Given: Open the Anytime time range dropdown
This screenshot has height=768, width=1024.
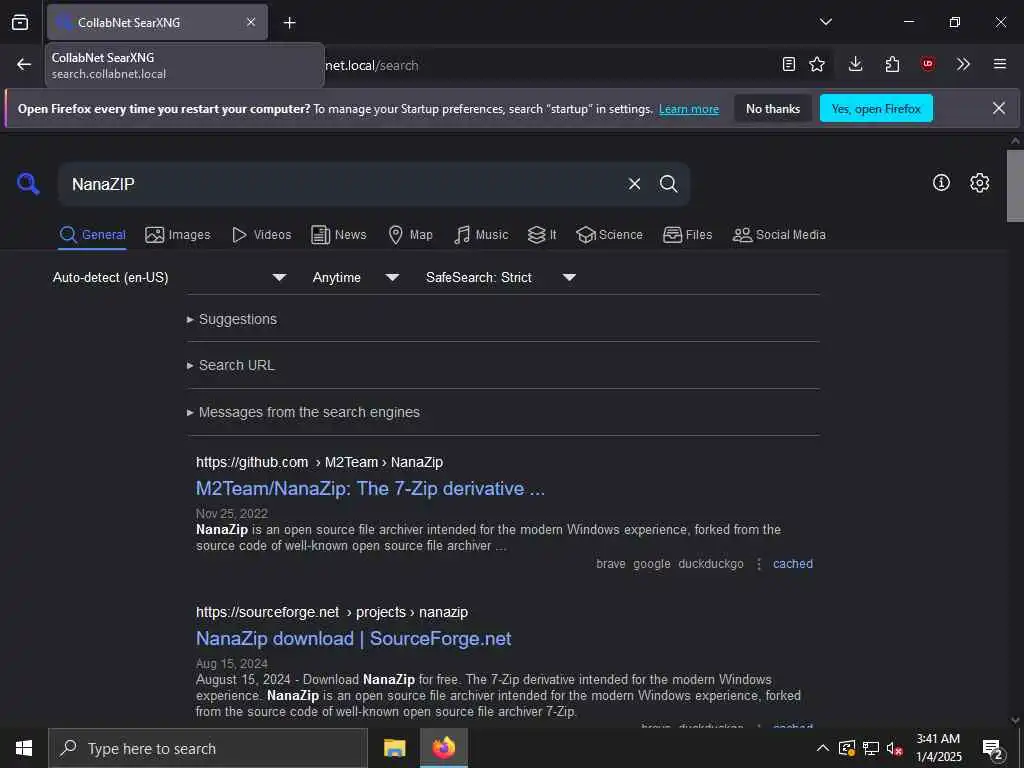Looking at the screenshot, I should (356, 278).
